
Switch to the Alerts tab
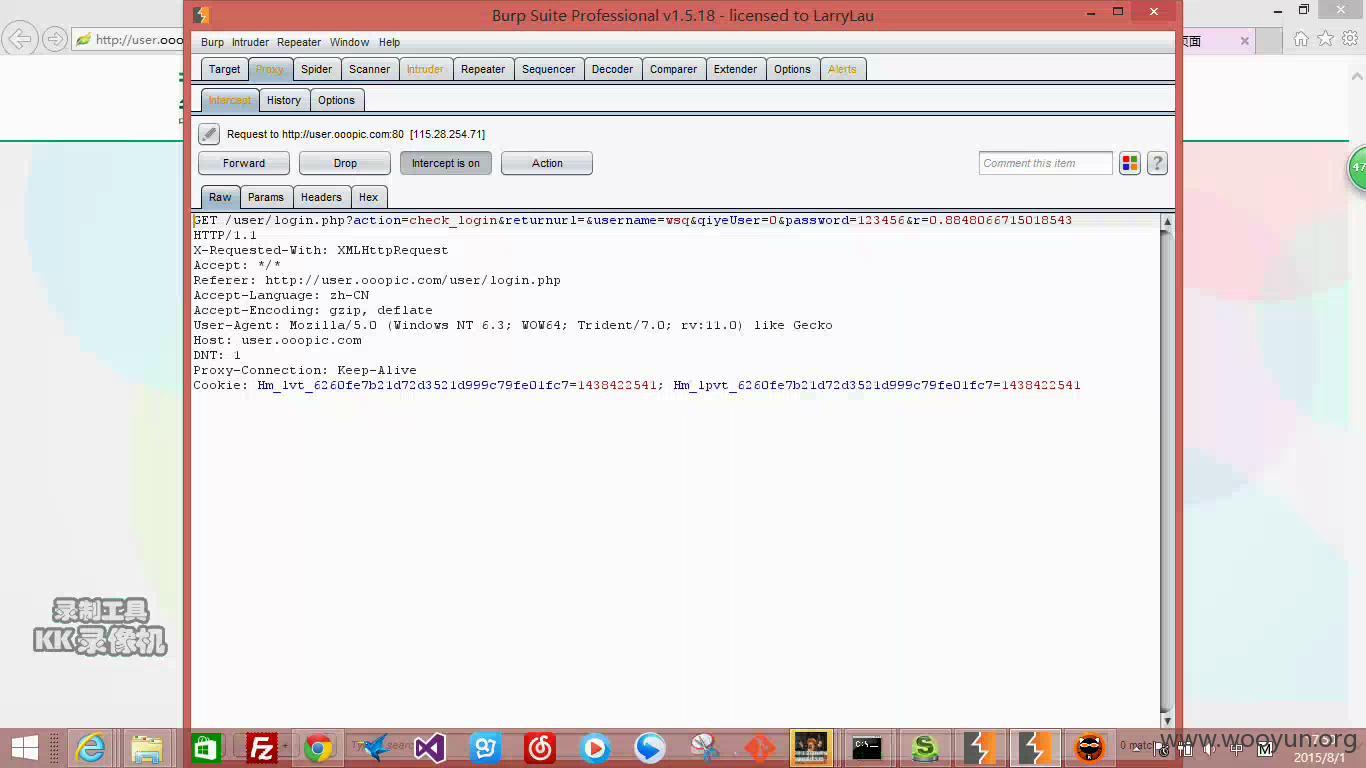[x=842, y=69]
